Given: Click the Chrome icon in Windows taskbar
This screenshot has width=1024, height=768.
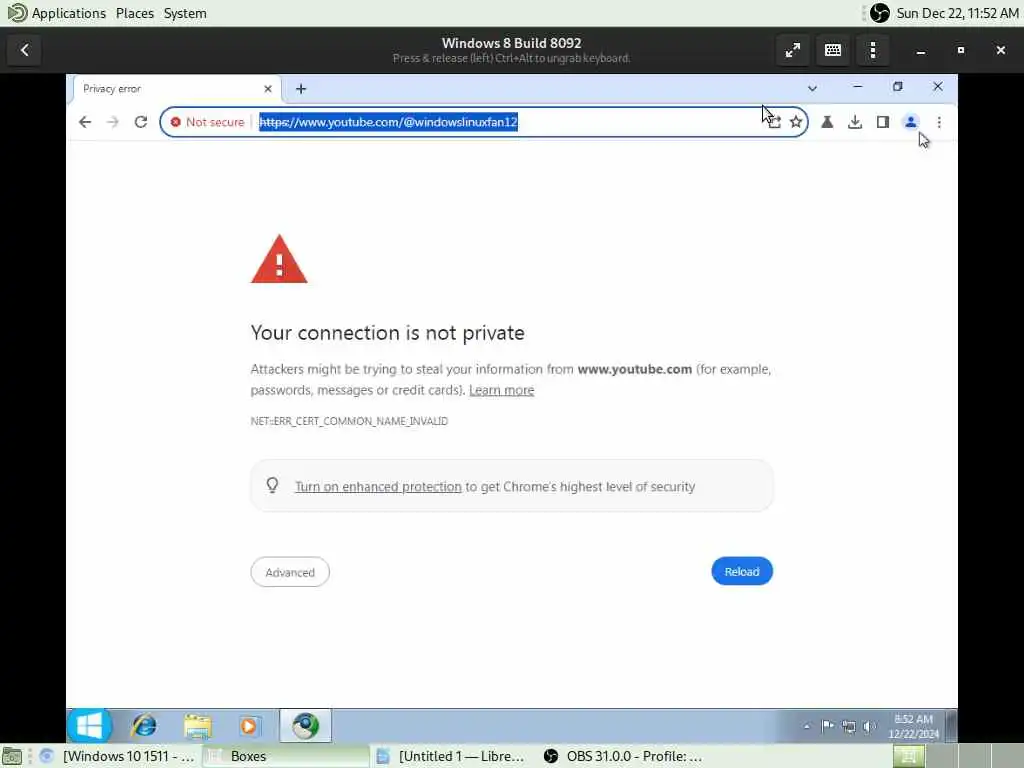Looking at the screenshot, I should [x=305, y=726].
